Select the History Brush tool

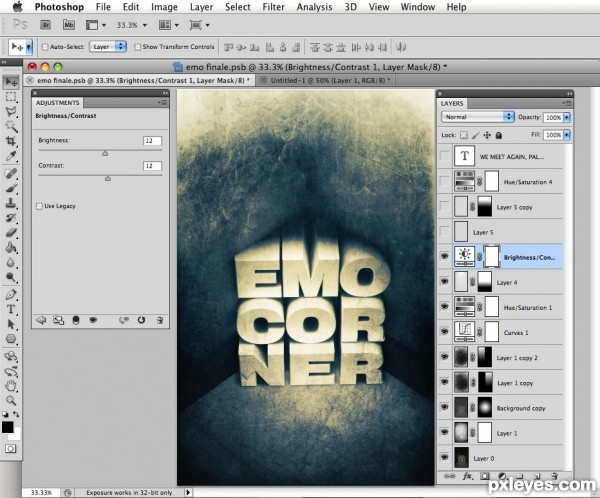[11, 218]
